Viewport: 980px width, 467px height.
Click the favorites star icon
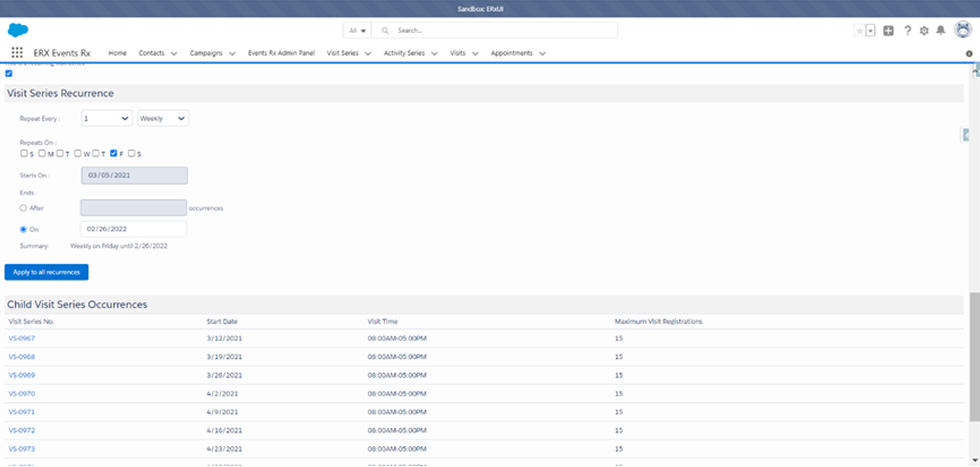click(859, 30)
